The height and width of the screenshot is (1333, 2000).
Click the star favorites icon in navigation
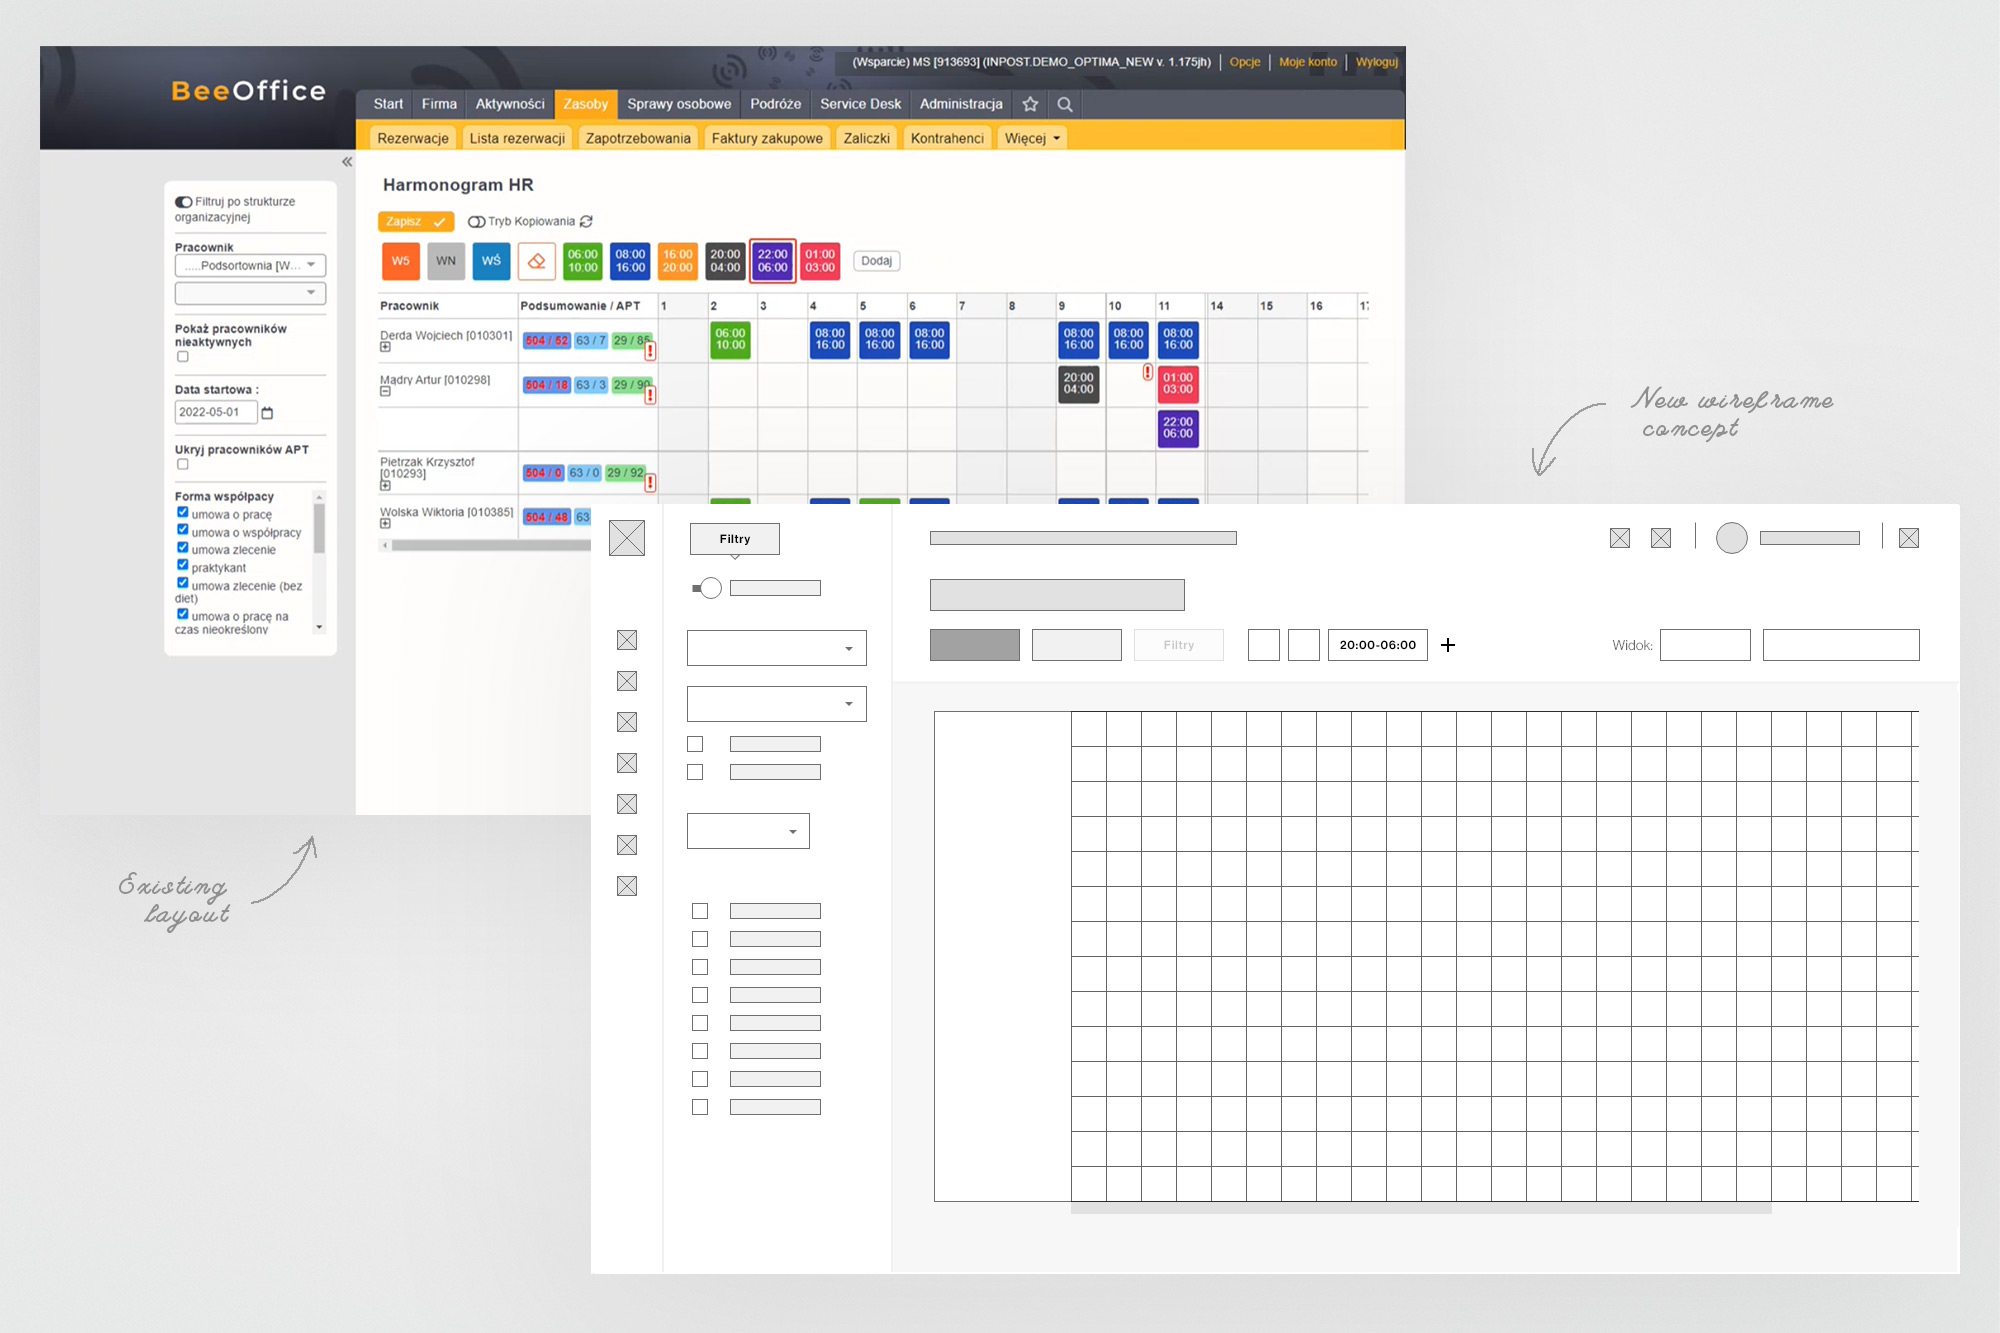1030,104
